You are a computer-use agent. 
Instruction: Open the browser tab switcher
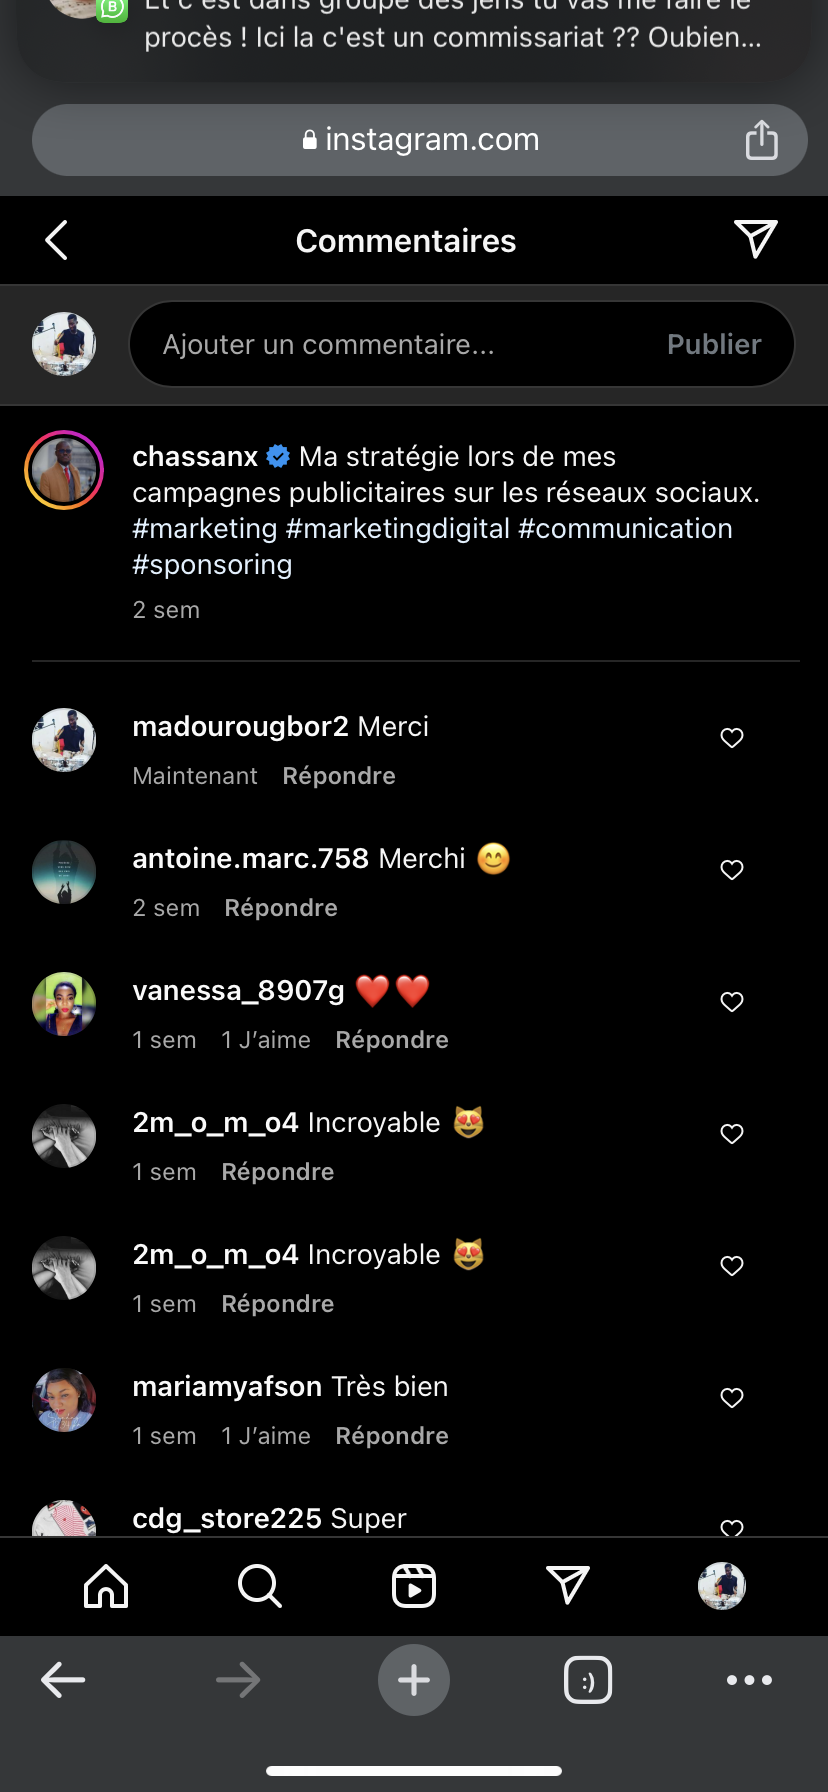(x=588, y=1680)
